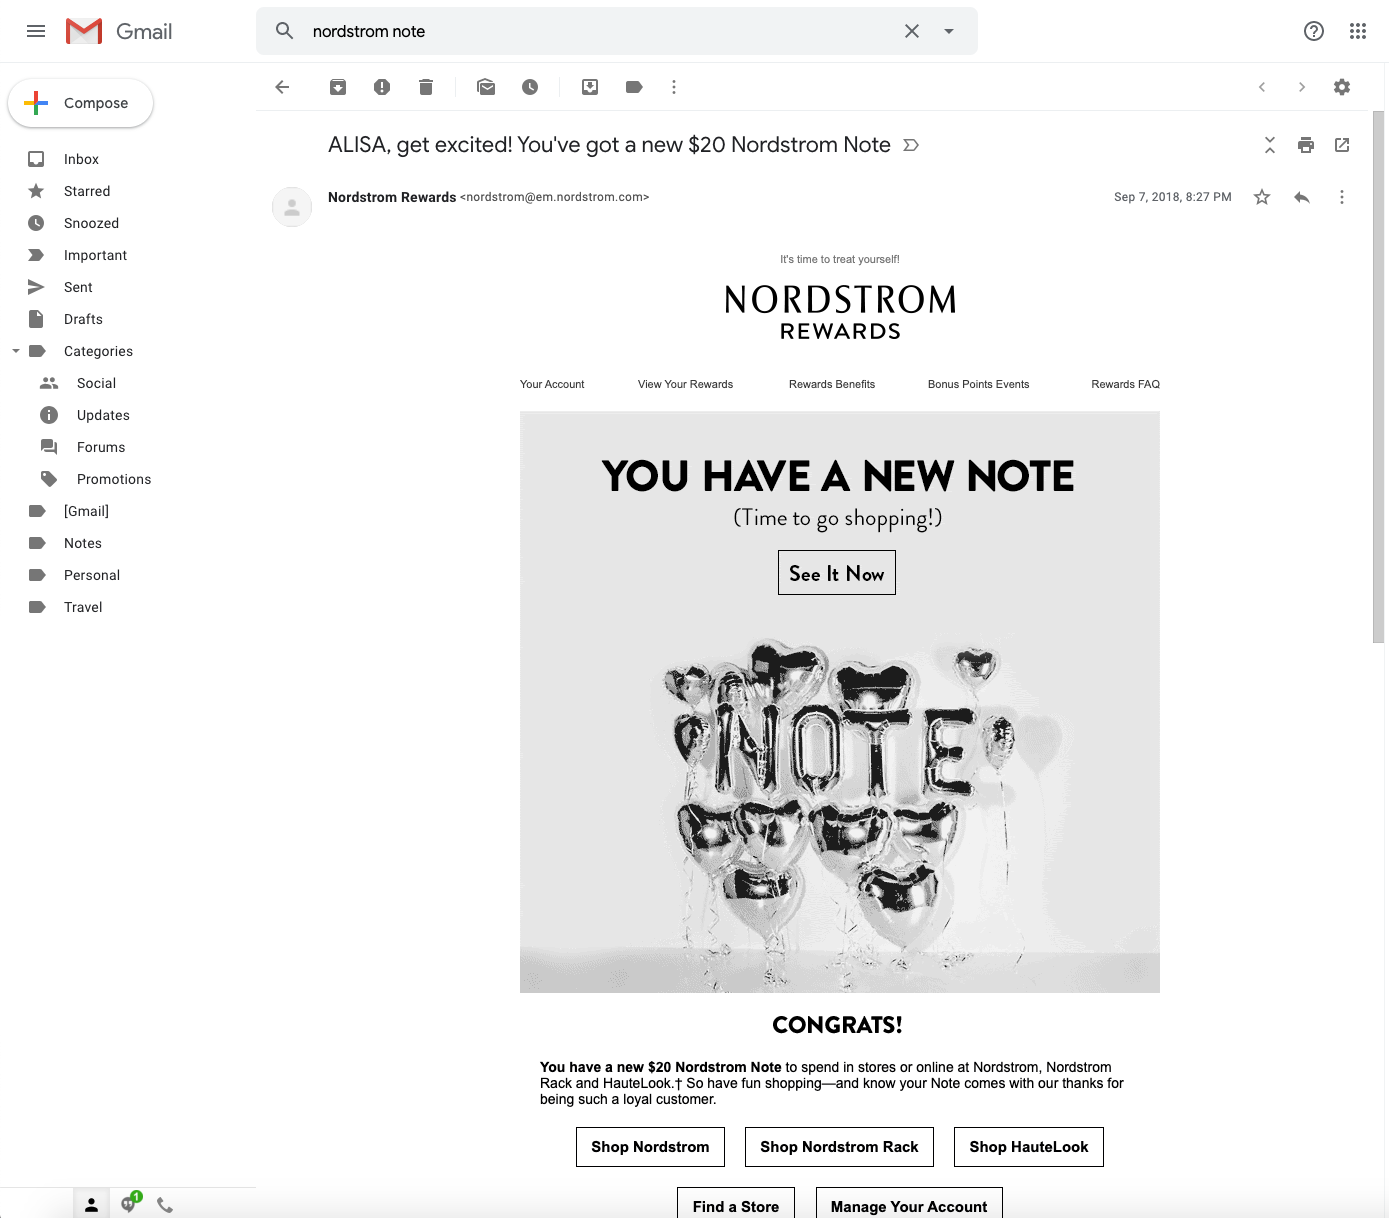Open the Important folder
1389x1218 pixels.
95,255
